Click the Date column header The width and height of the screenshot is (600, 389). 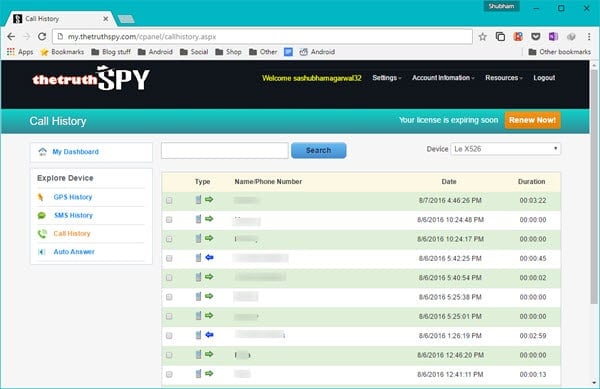click(x=449, y=182)
